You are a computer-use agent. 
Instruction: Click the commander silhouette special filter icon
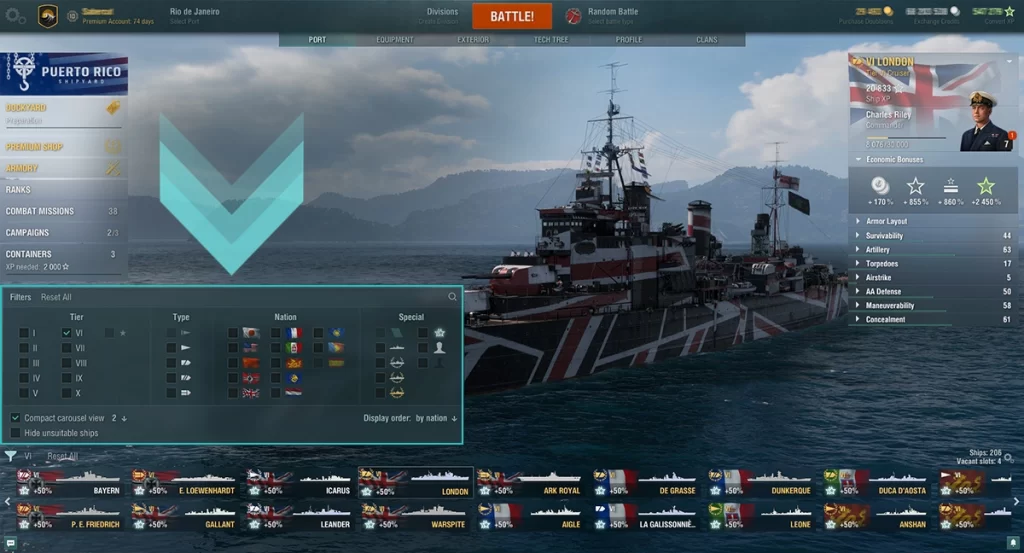tap(440, 348)
